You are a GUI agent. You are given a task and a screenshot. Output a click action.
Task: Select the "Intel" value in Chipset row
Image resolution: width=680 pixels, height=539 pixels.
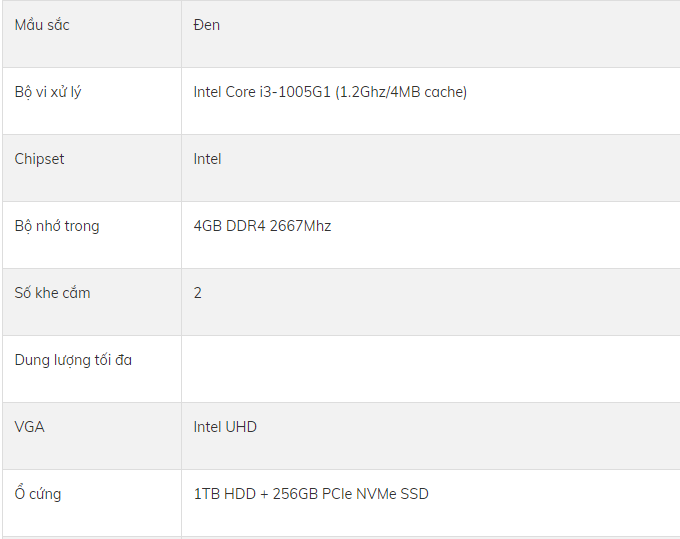(x=207, y=159)
